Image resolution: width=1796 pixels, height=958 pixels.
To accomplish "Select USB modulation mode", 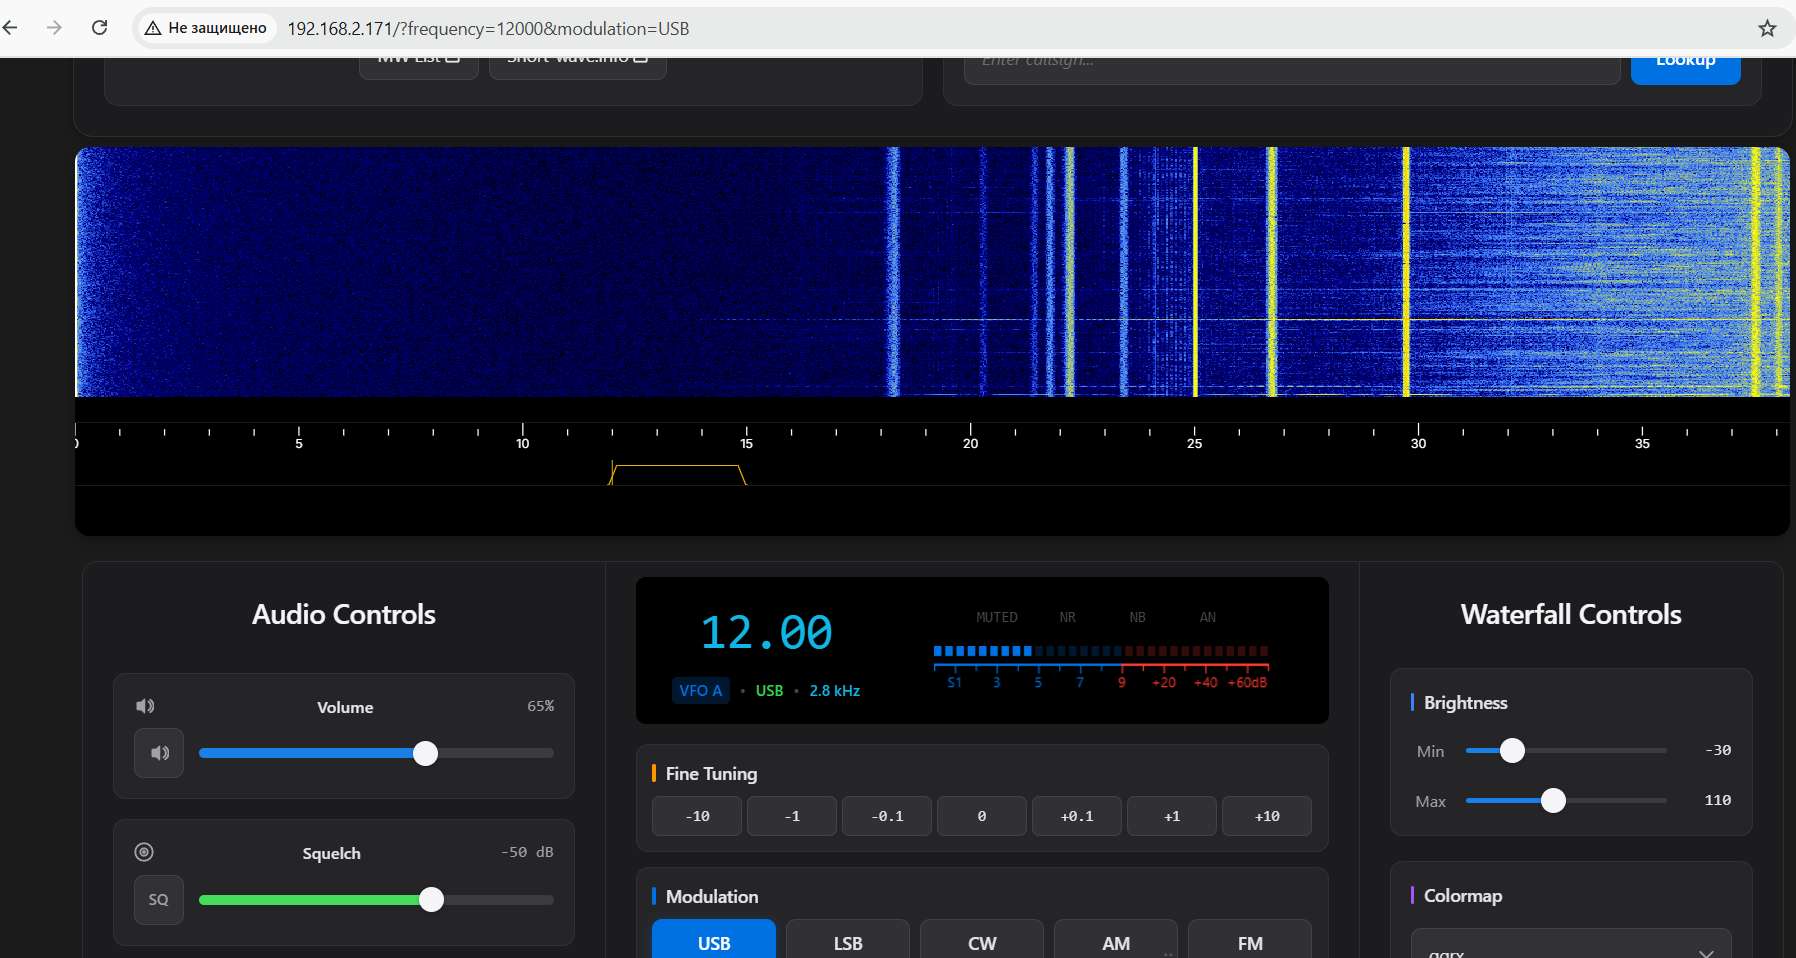I will pos(714,942).
